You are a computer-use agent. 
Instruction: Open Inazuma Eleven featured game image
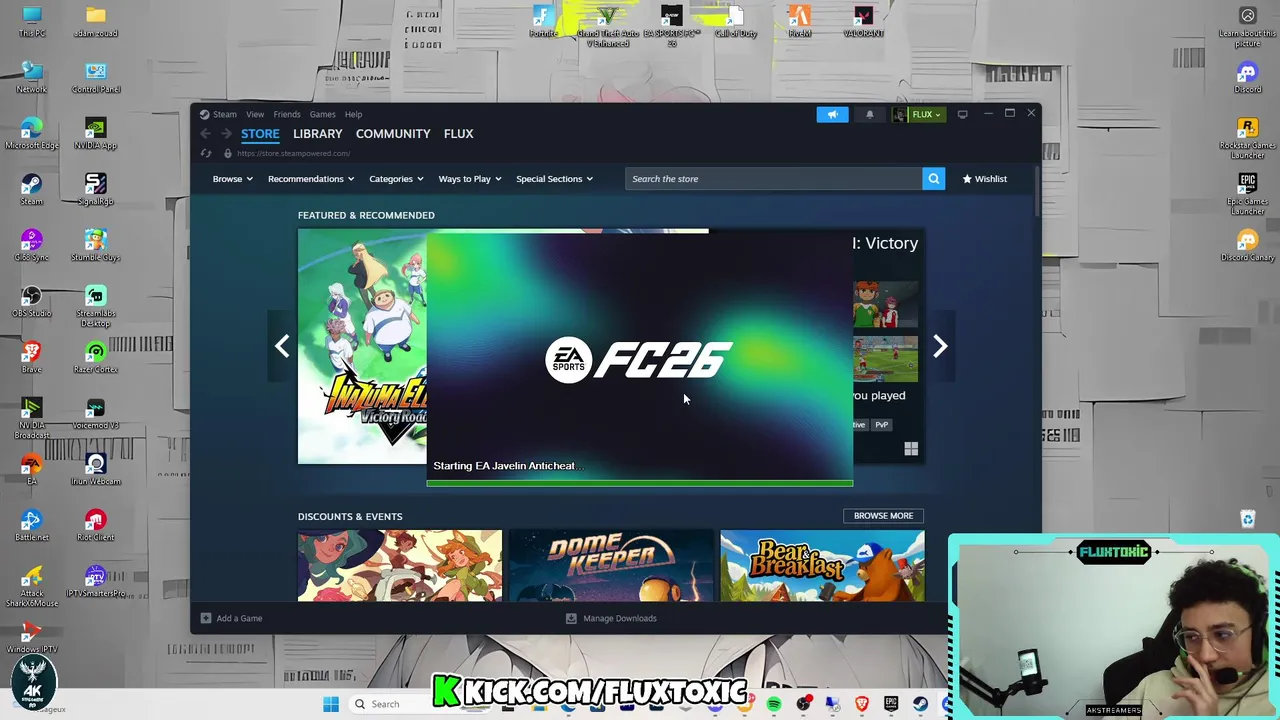coord(362,346)
